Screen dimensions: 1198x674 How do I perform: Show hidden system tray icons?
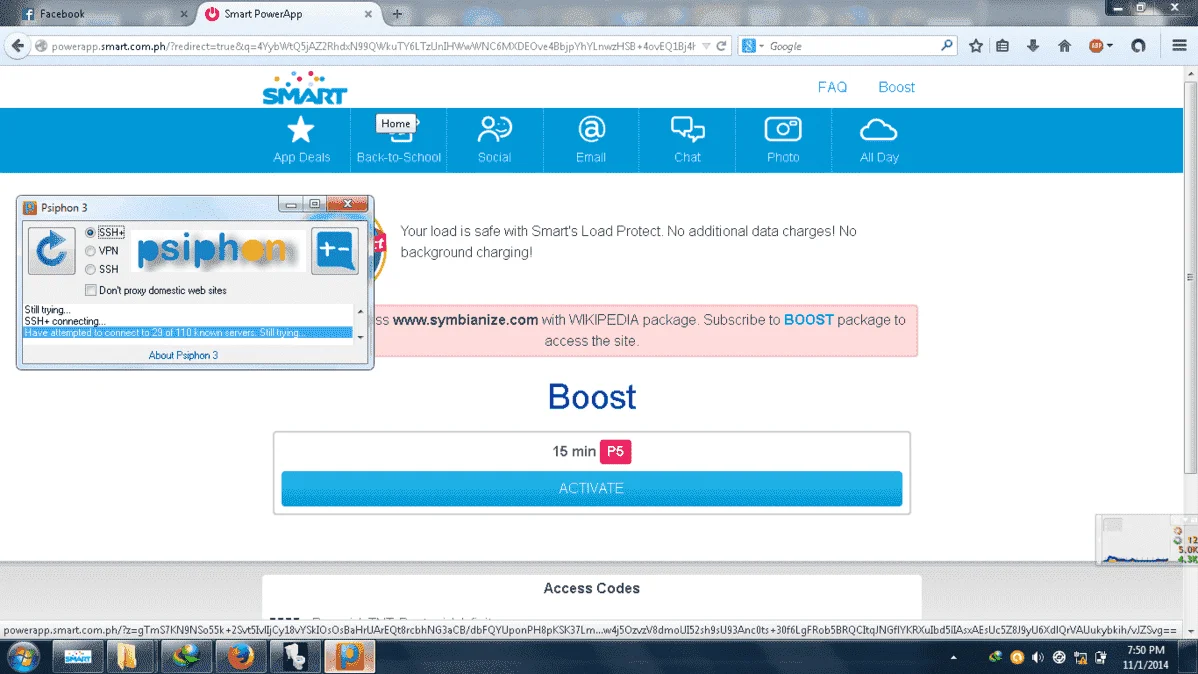point(954,657)
